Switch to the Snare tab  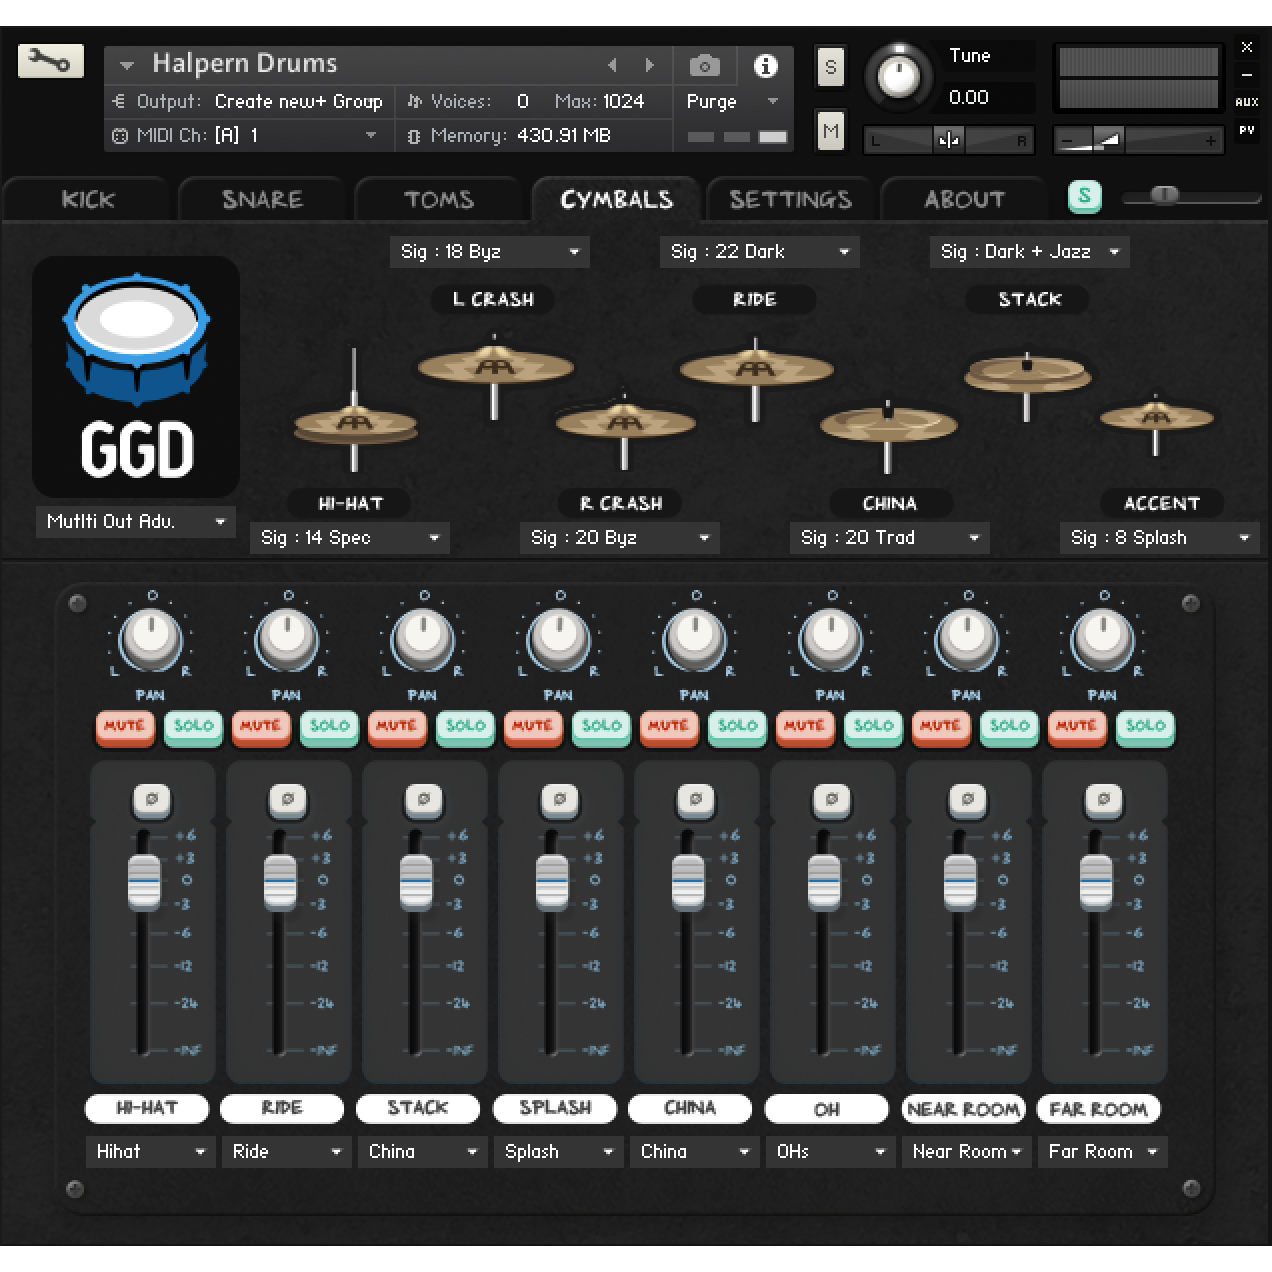tap(262, 199)
